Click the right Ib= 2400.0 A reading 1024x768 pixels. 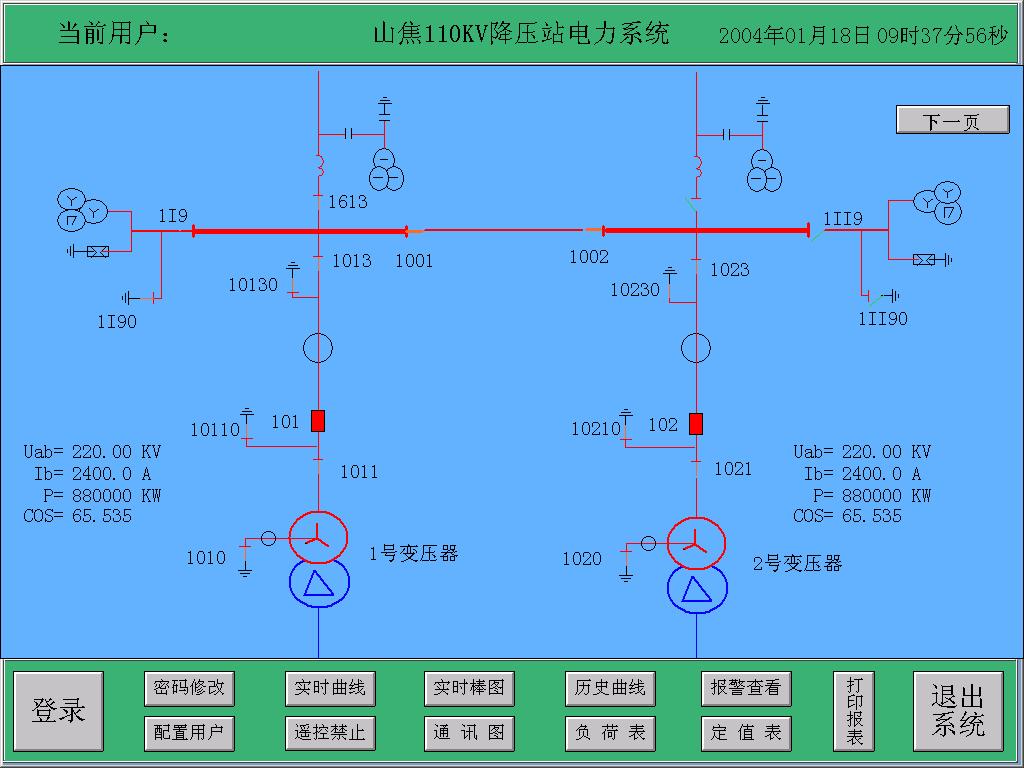862,473
